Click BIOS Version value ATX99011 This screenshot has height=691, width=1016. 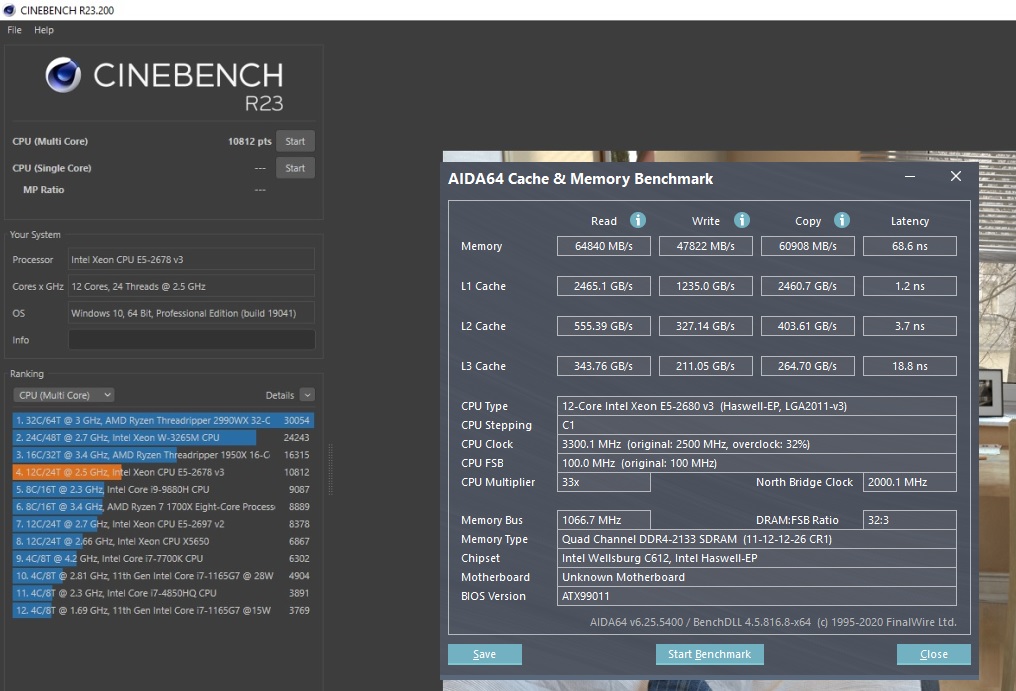pyautogui.click(x=757, y=596)
